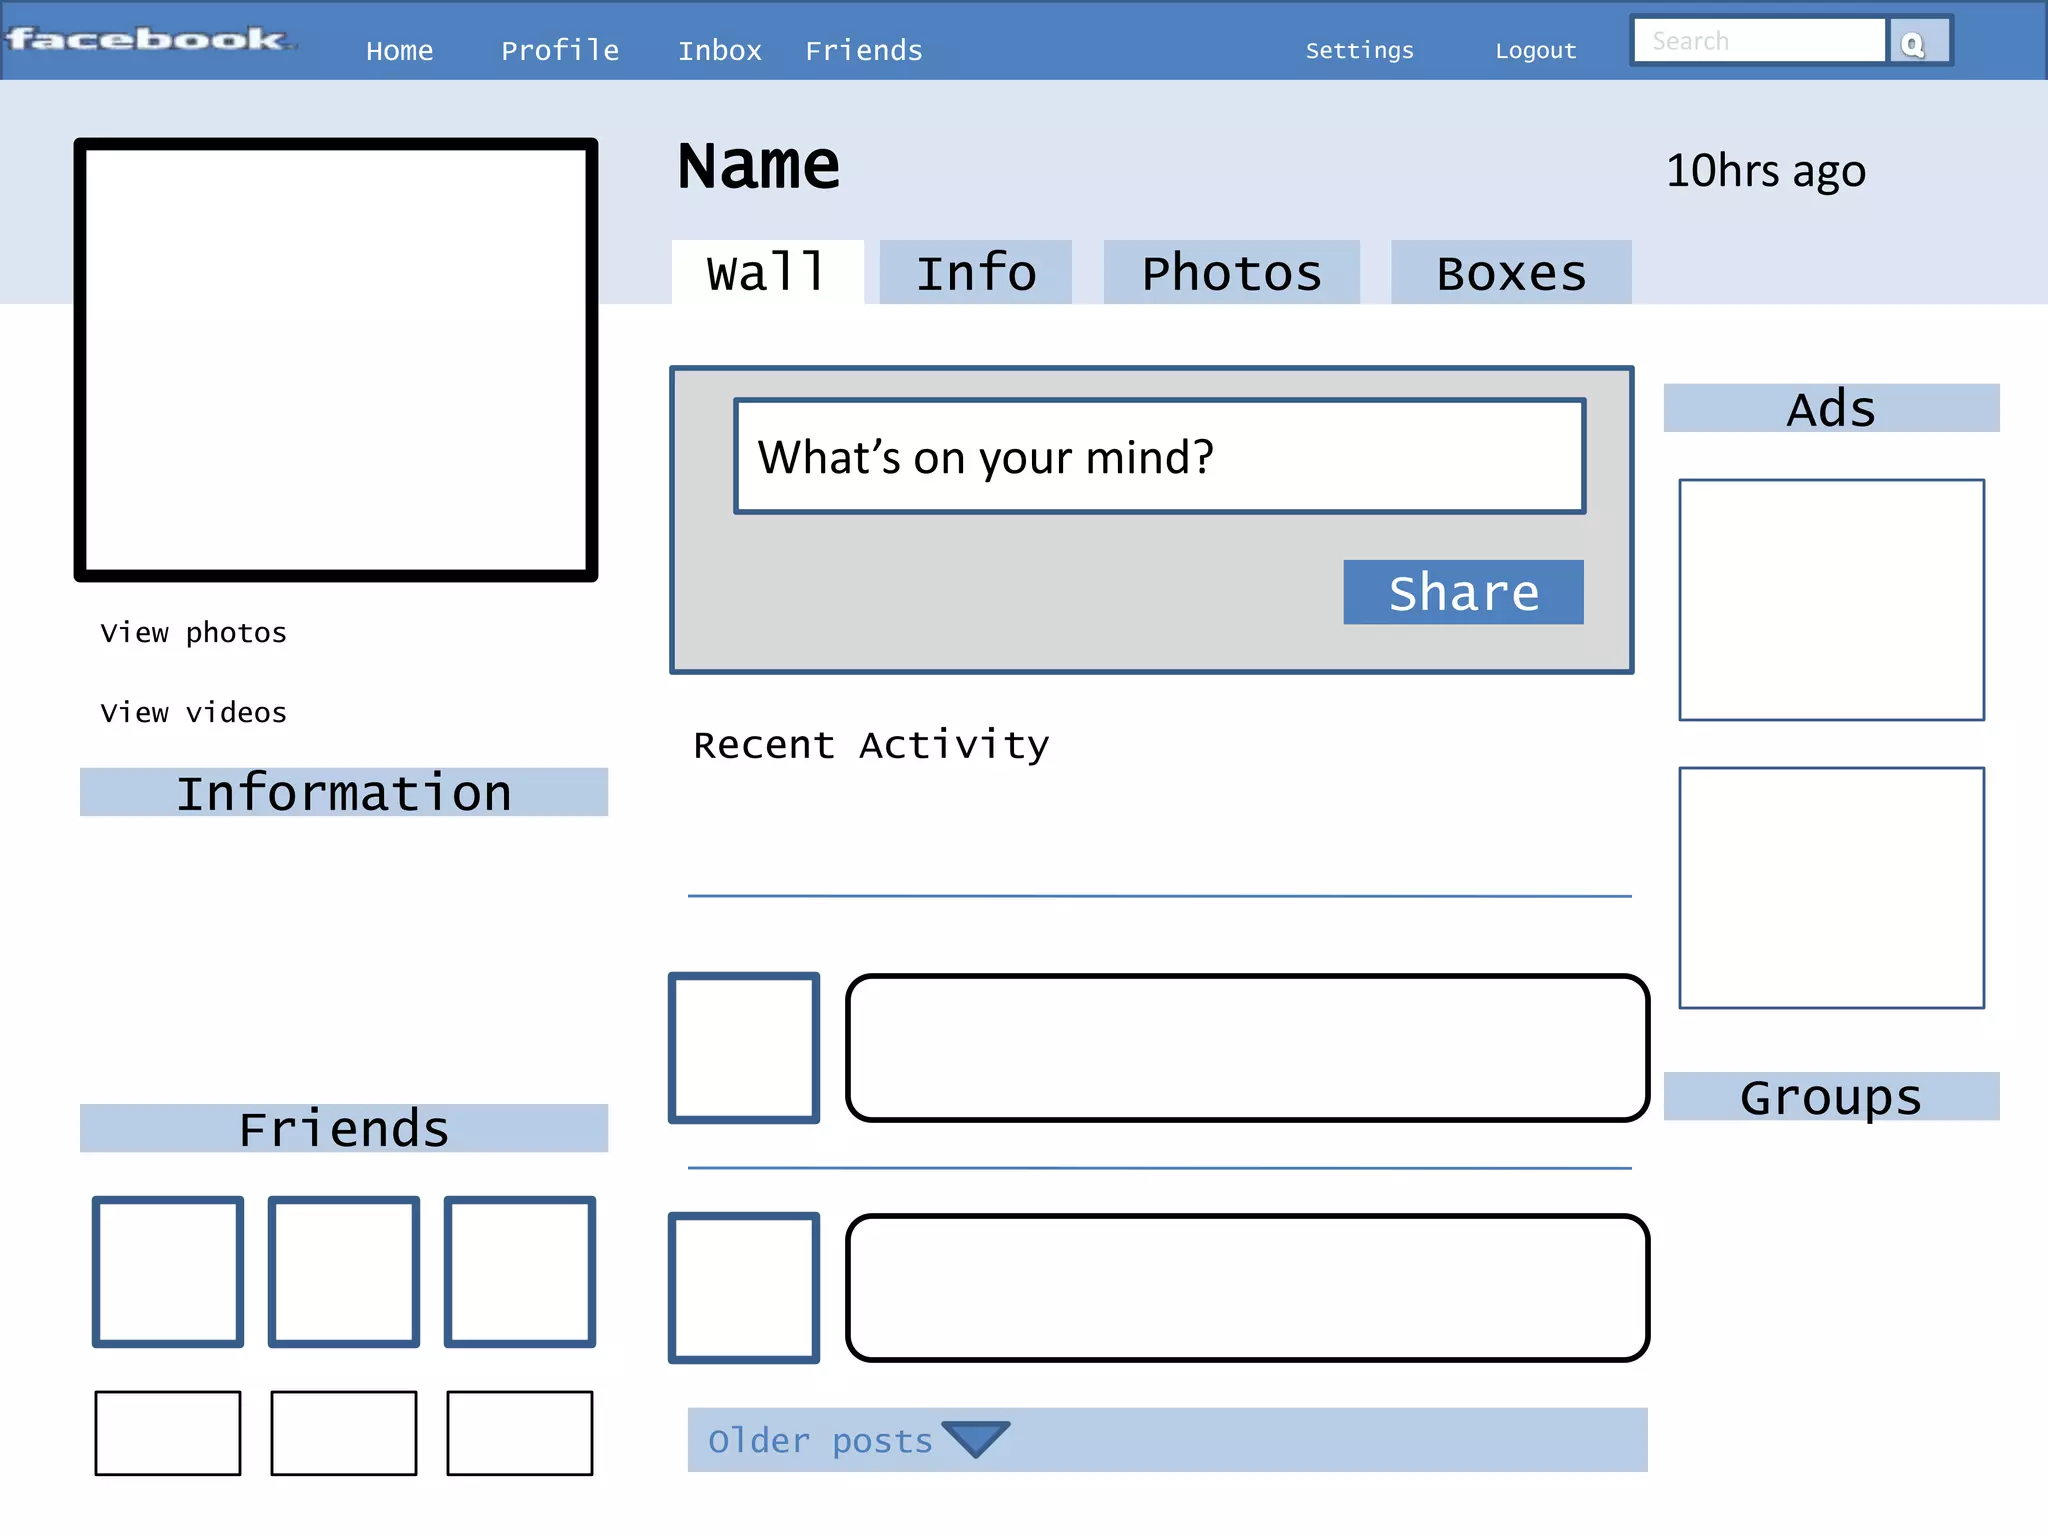Click the Friends section header
2048x1536 pixels.
coord(344,1128)
